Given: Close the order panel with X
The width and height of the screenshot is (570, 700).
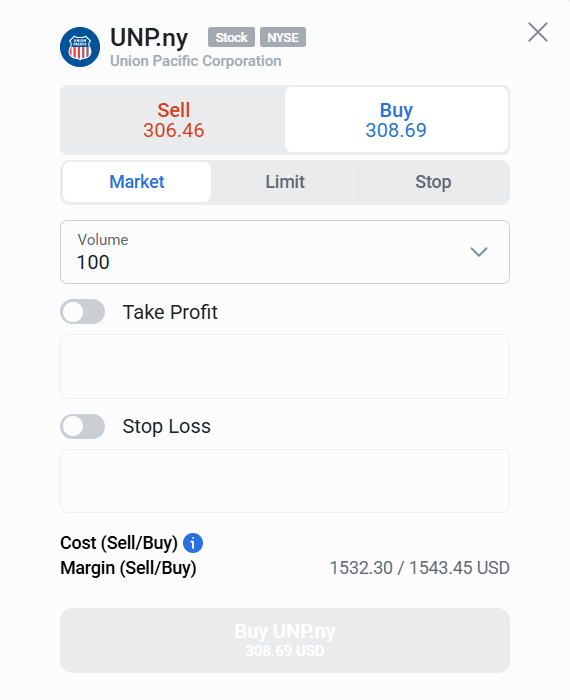Looking at the screenshot, I should coord(537,32).
